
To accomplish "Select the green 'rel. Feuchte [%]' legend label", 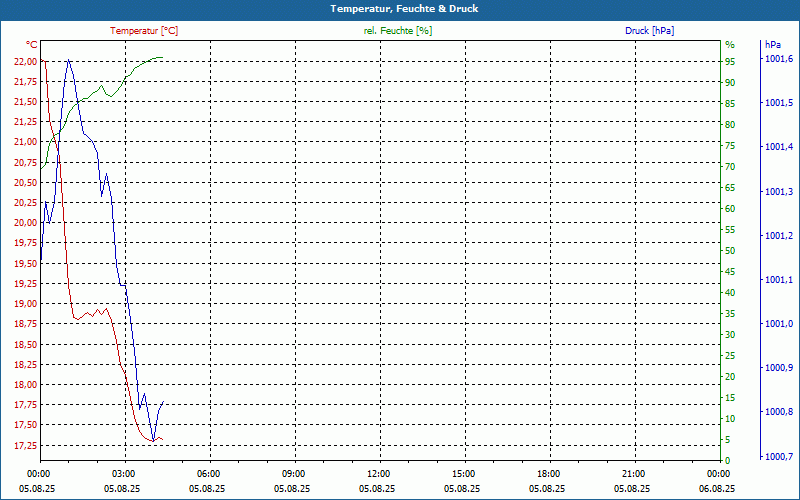I will tap(397, 31).
